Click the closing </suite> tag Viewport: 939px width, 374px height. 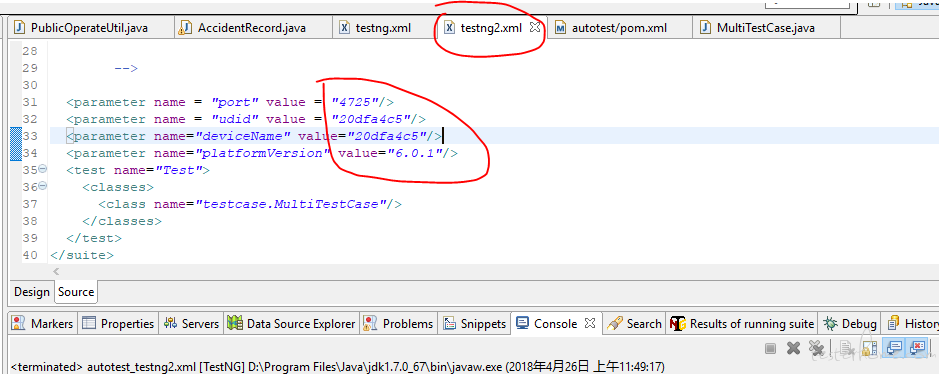(x=82, y=255)
